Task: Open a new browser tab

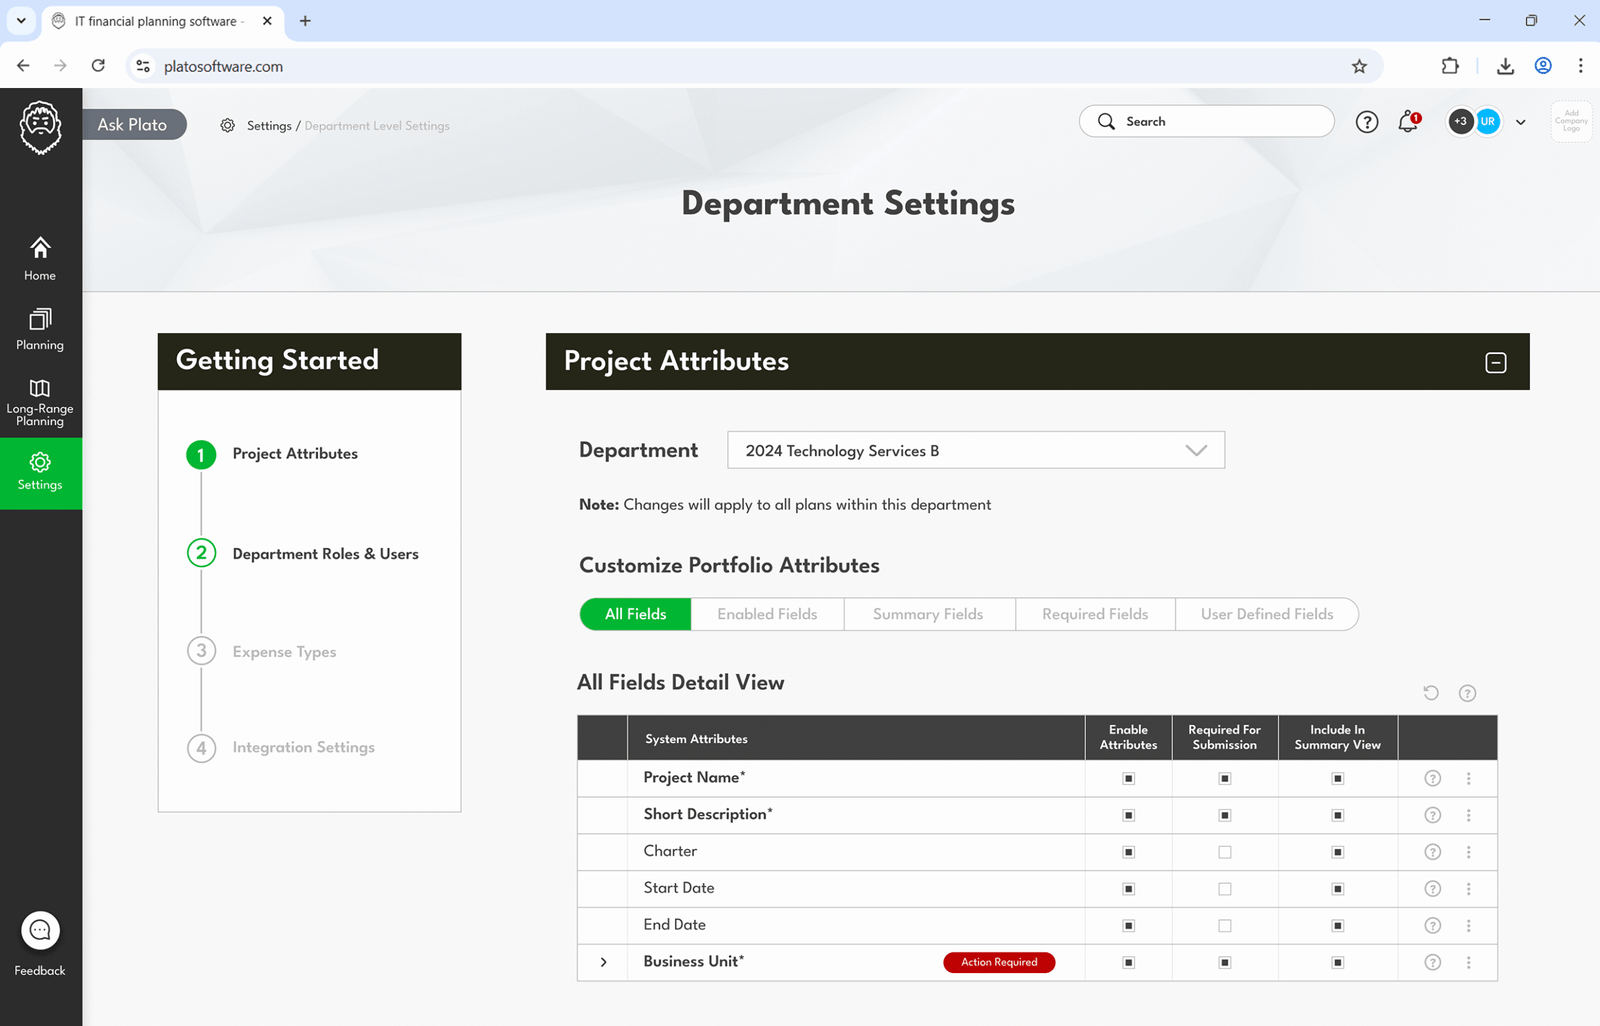Action: pos(305,21)
